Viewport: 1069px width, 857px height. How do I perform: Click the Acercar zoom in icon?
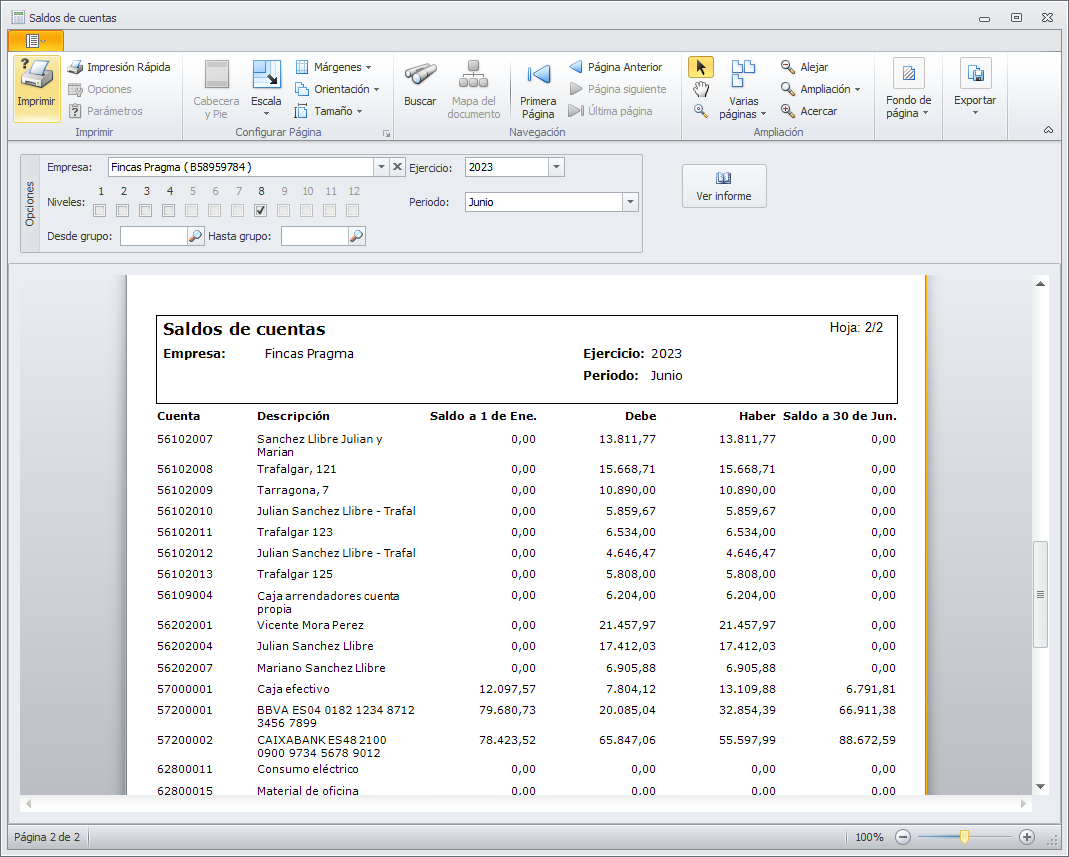[788, 111]
